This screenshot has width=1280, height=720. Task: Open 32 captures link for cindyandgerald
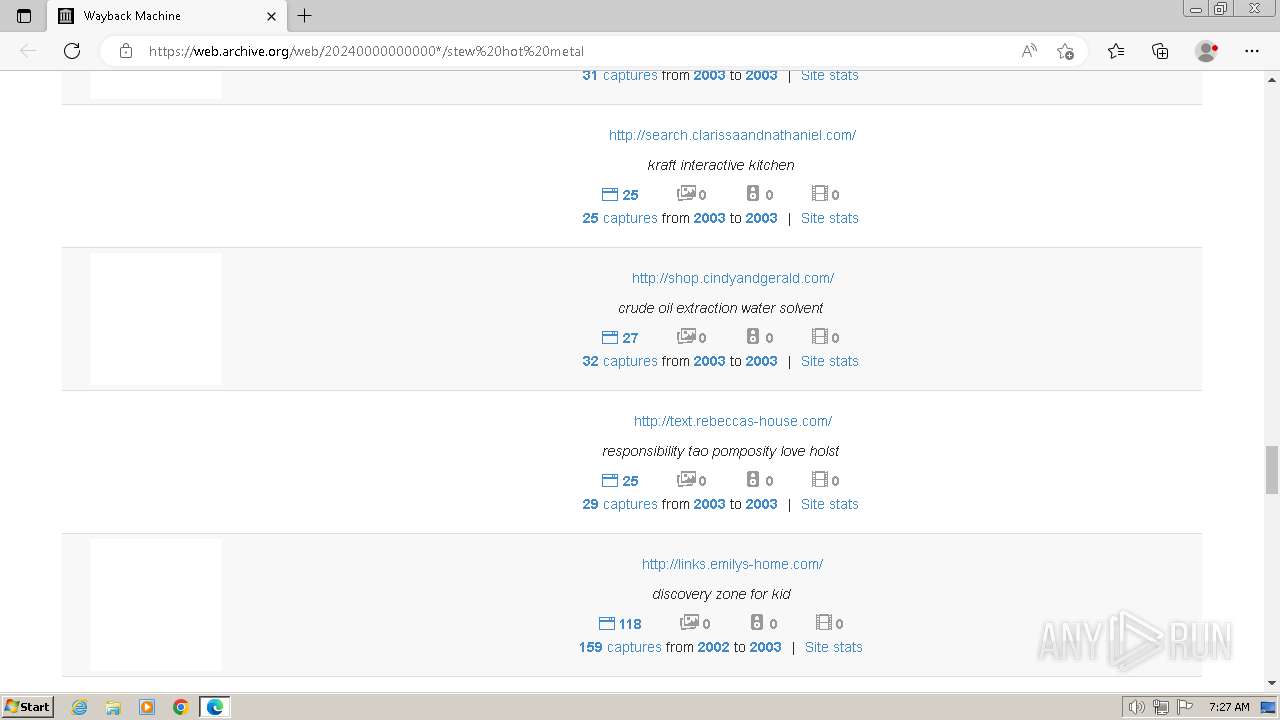tap(620, 361)
